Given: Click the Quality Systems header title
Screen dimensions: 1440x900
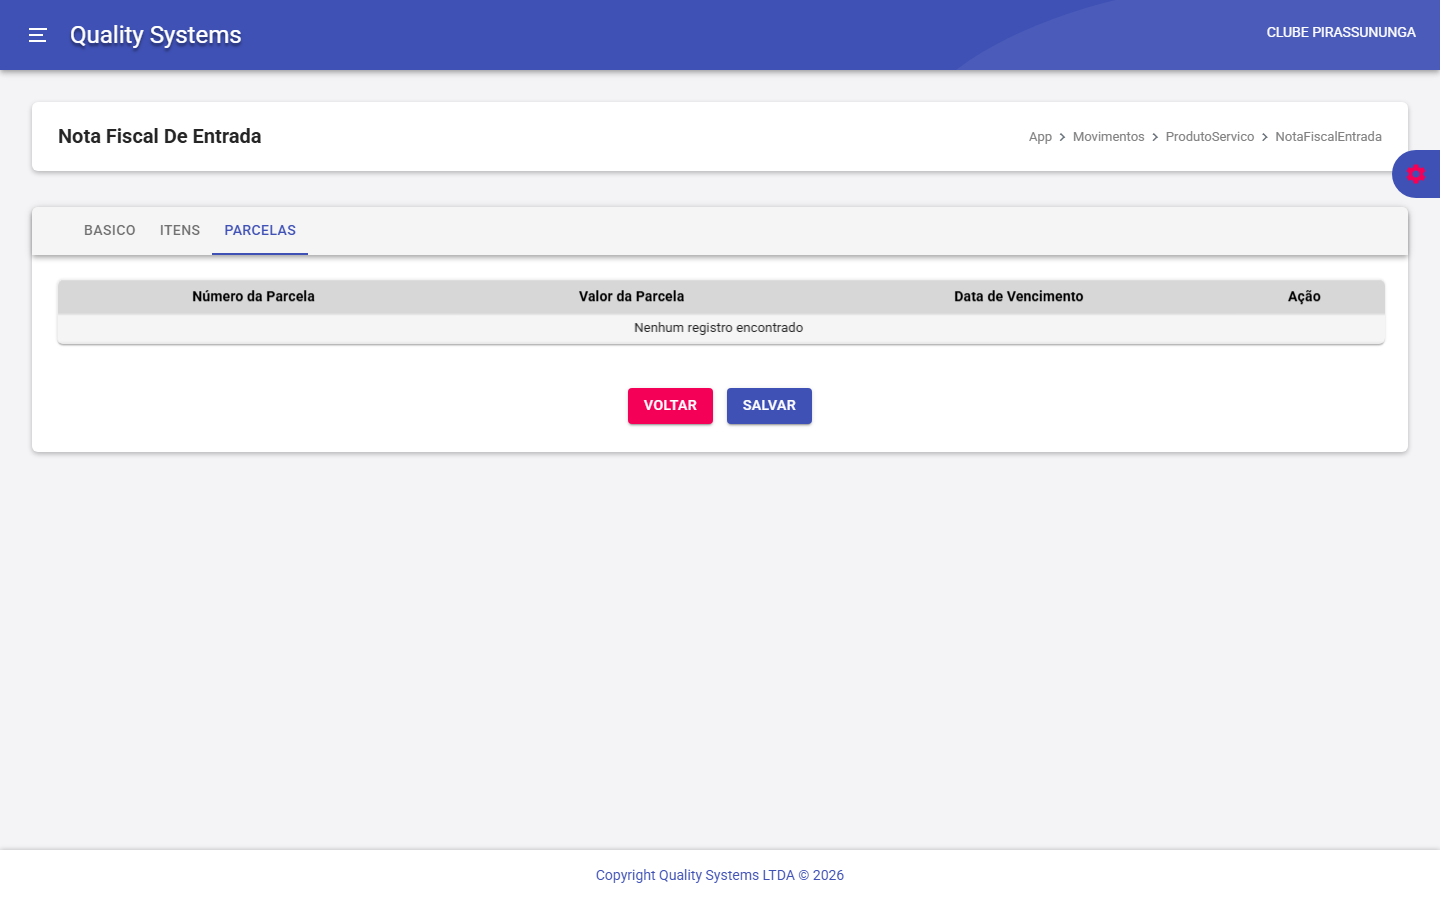Looking at the screenshot, I should (x=155, y=35).
